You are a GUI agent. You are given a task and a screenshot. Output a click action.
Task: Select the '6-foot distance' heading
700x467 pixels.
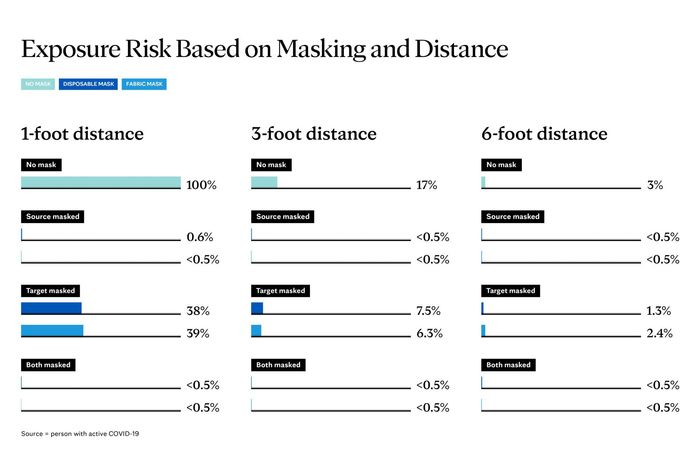[x=544, y=134]
